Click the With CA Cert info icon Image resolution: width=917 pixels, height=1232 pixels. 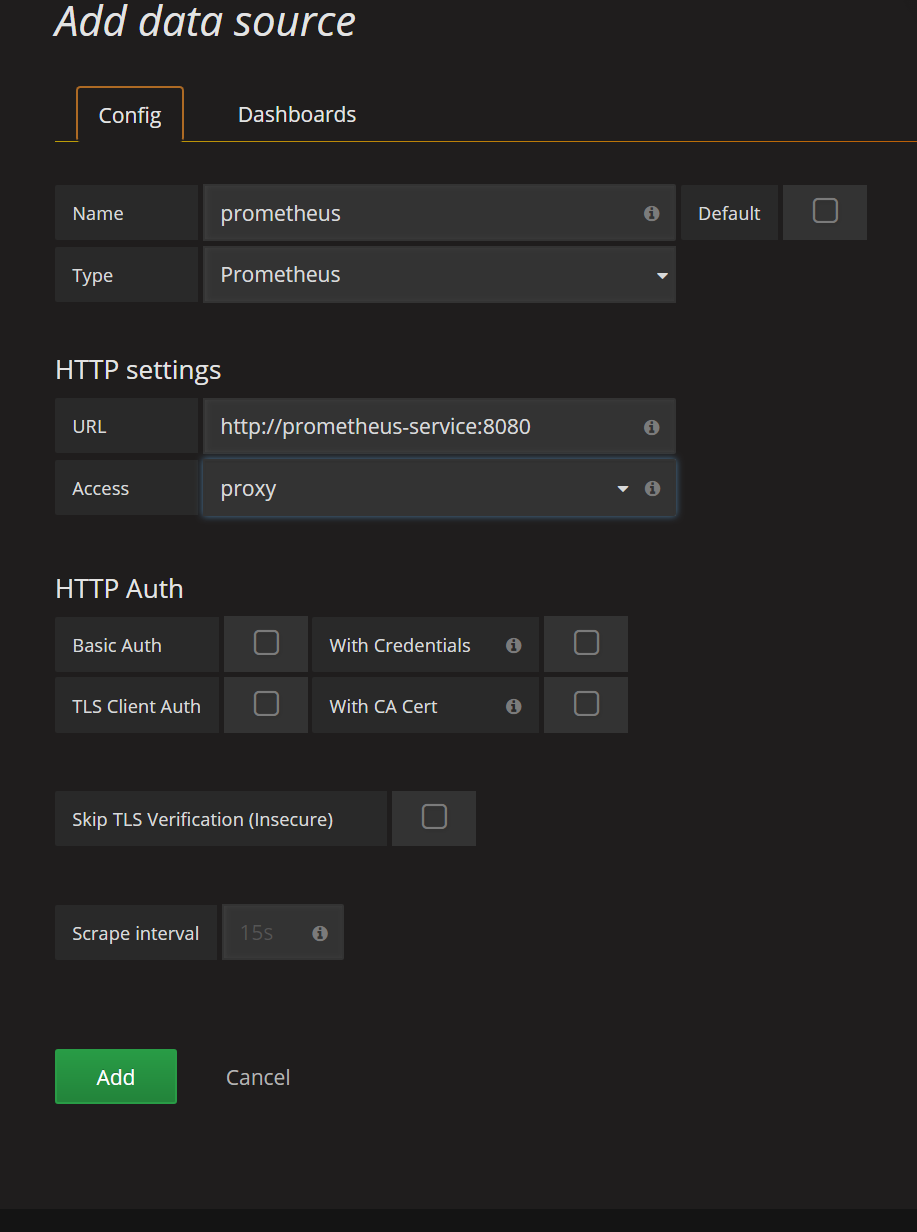(x=513, y=706)
